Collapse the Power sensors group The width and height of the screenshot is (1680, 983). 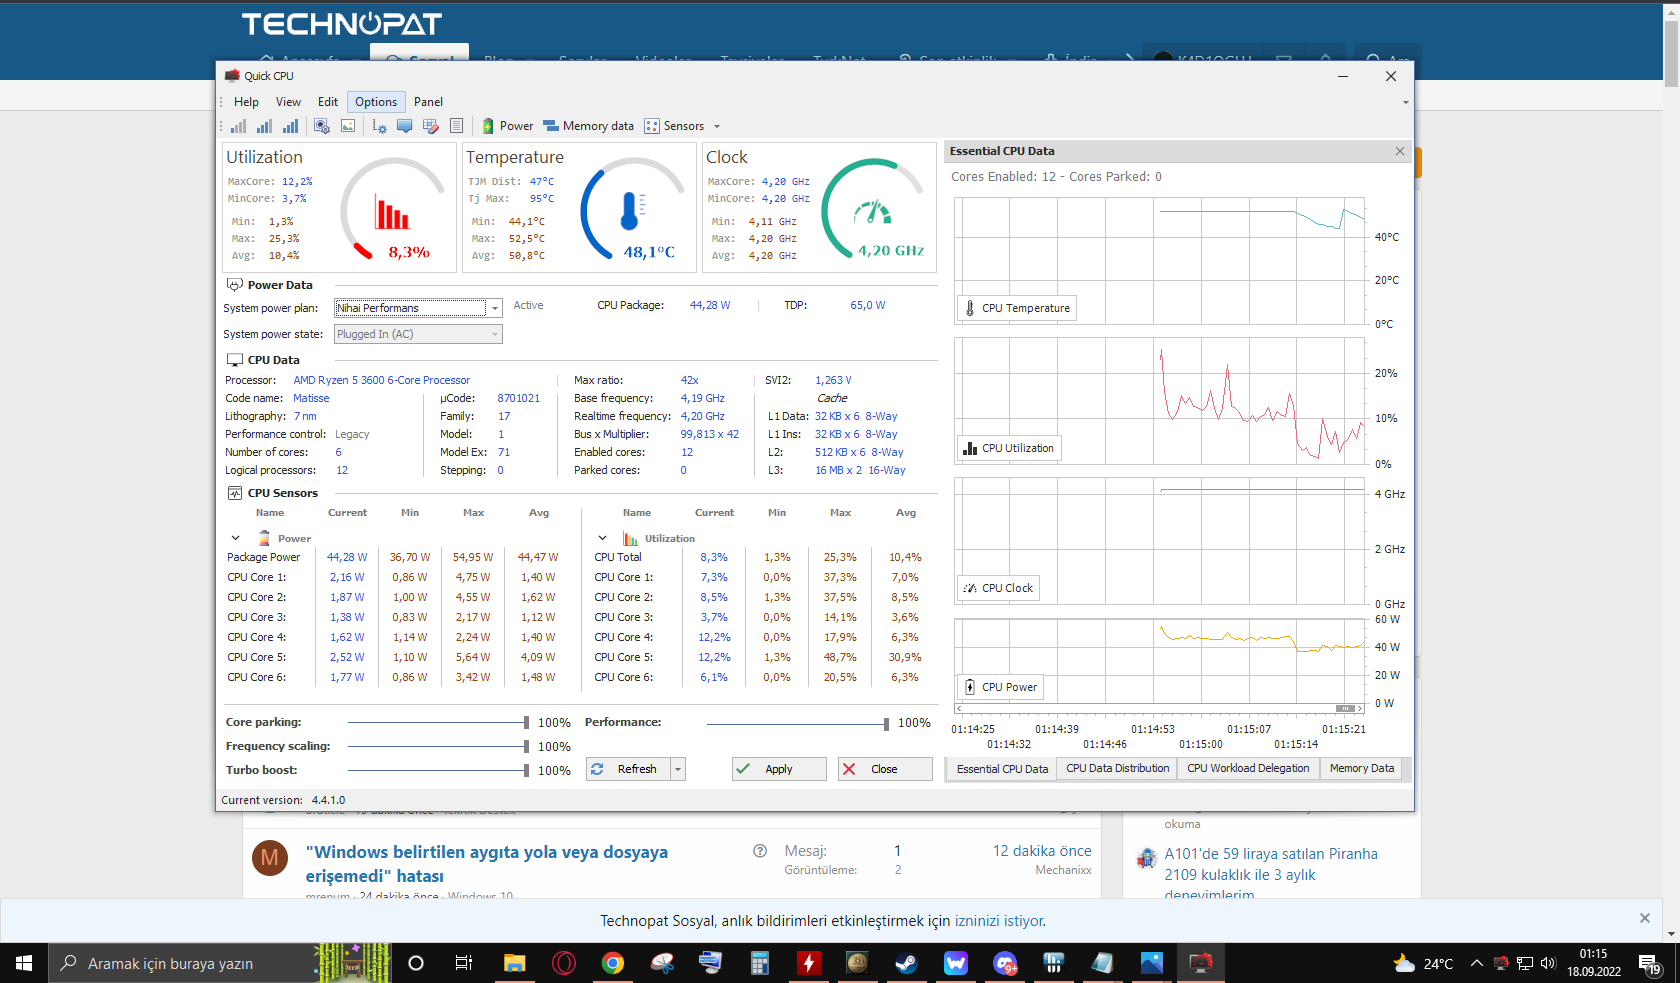point(235,538)
